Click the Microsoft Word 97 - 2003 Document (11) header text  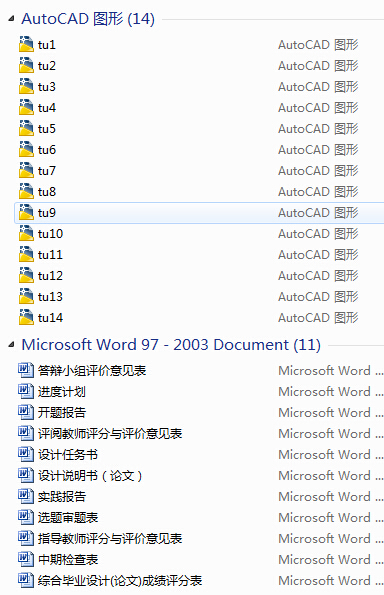pyautogui.click(x=171, y=345)
